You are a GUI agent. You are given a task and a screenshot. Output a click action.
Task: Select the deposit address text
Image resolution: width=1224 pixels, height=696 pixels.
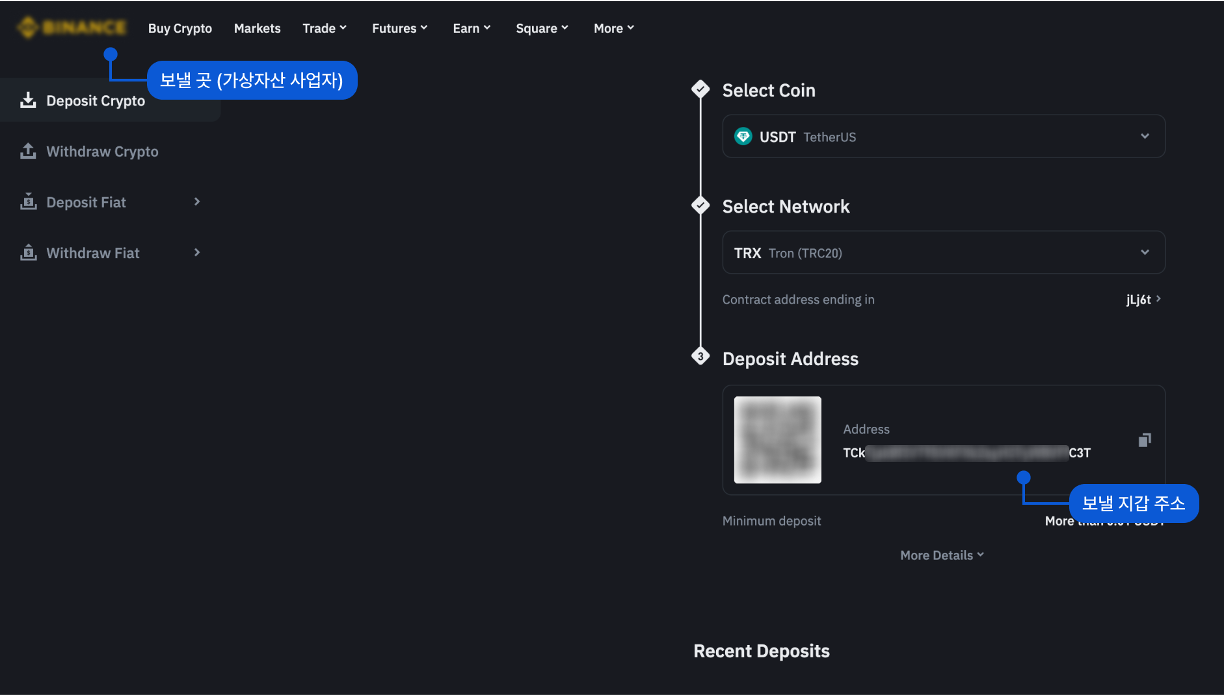click(967, 453)
